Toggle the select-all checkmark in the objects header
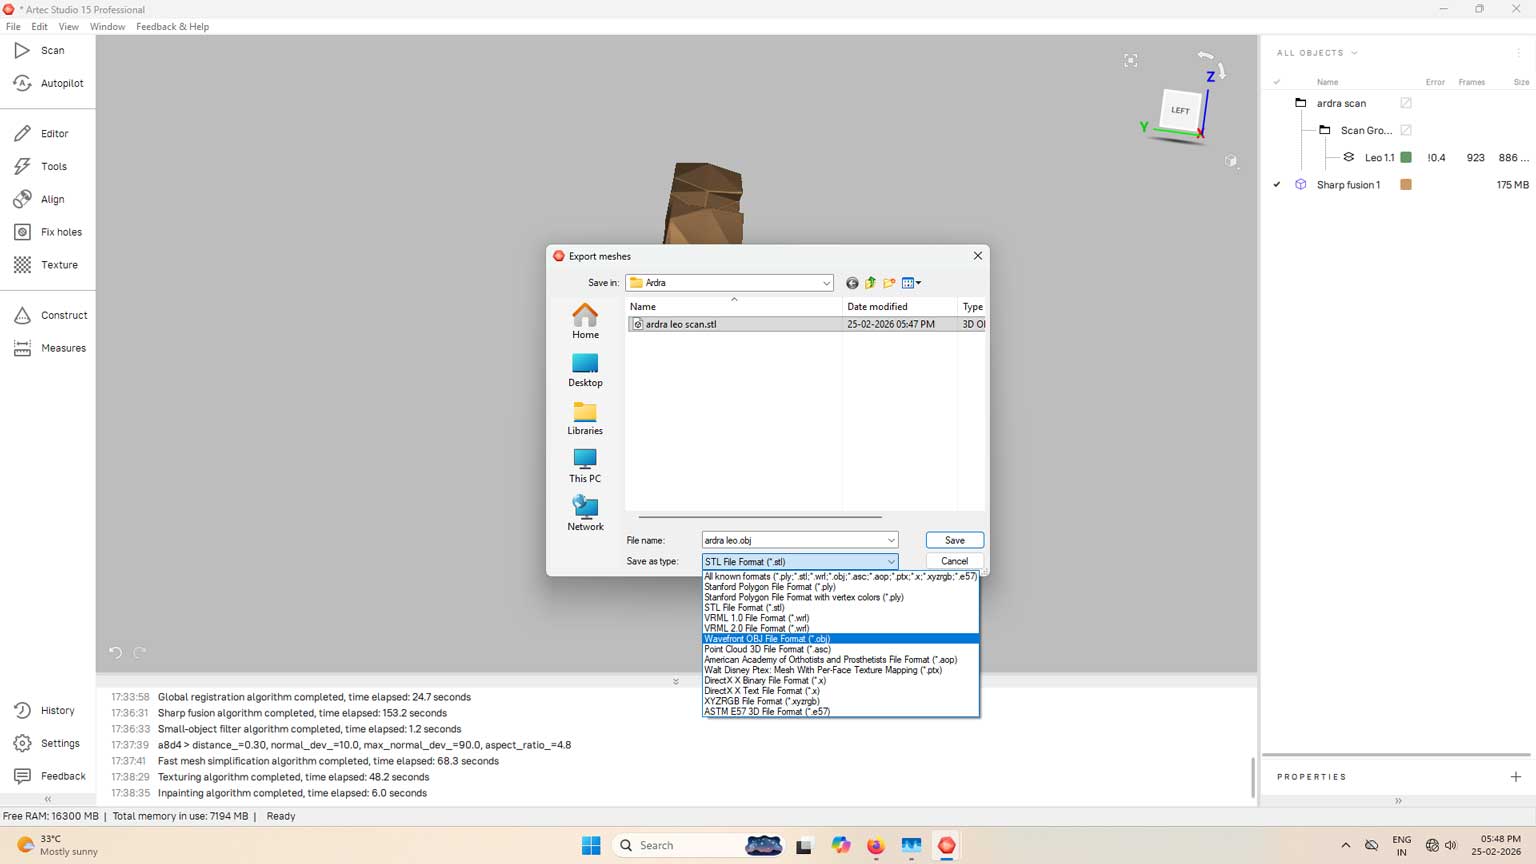Screen dimensions: 1536x864 coord(1277,82)
